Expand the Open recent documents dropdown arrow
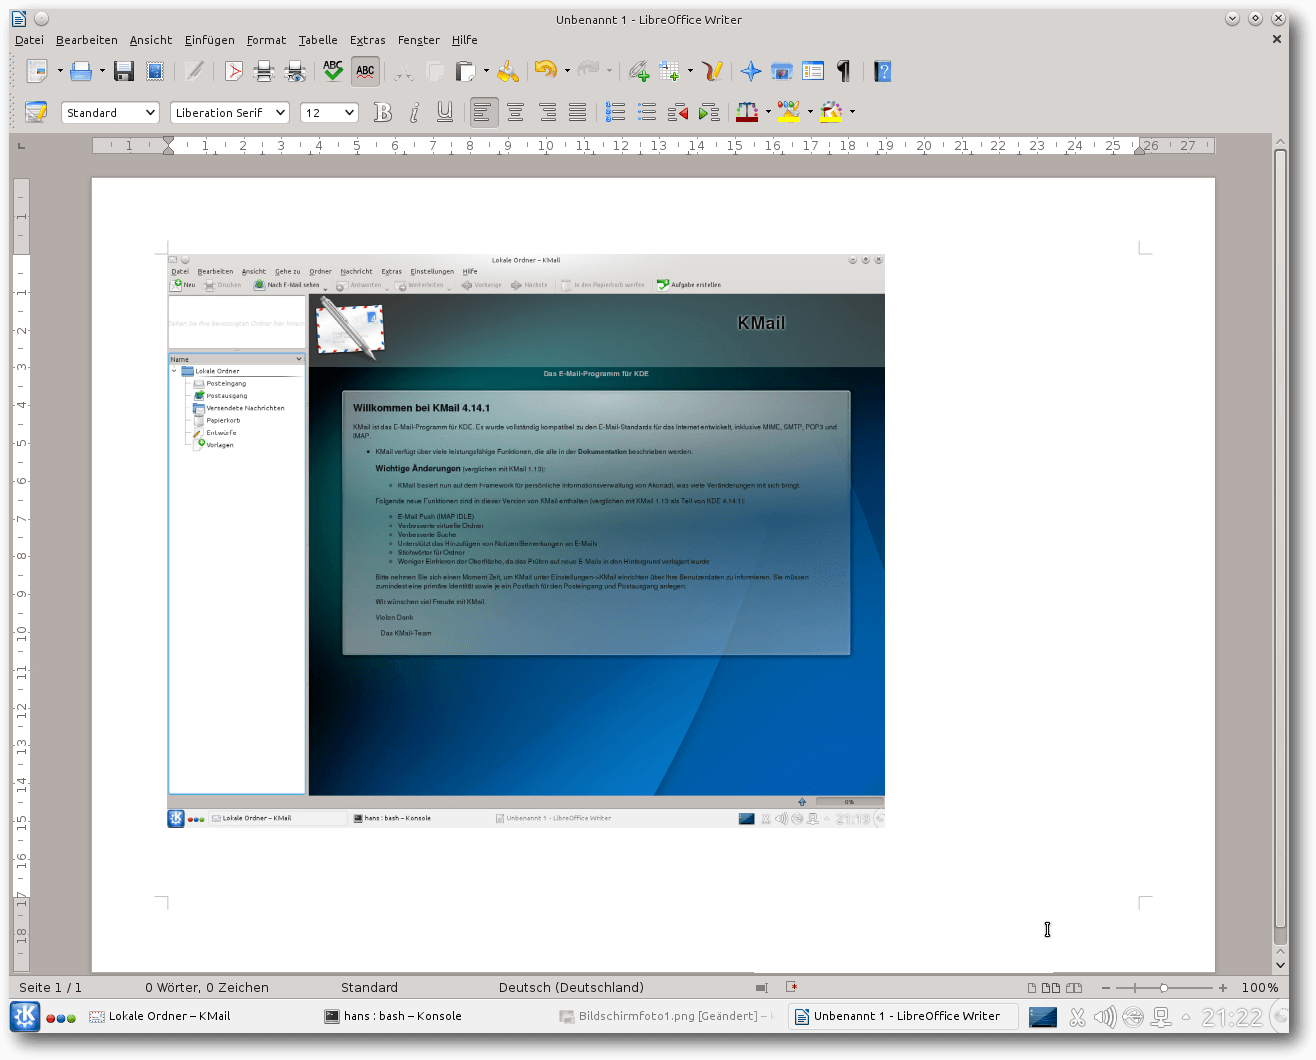The image size is (1316, 1060). (102, 71)
